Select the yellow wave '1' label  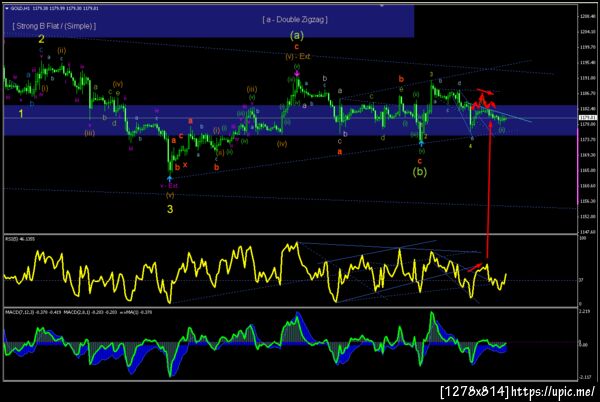pyautogui.click(x=21, y=114)
